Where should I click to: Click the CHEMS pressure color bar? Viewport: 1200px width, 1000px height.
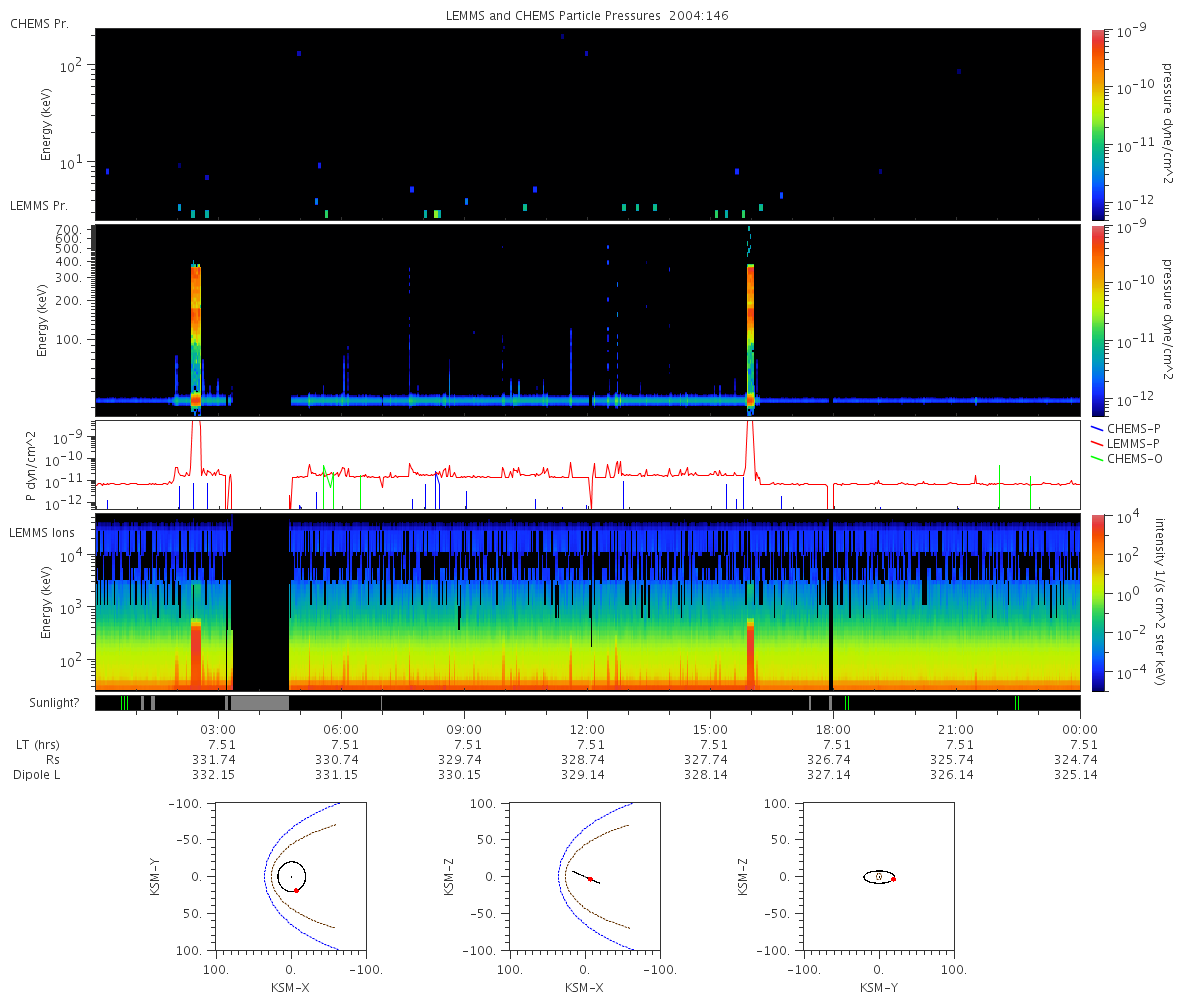click(x=1098, y=124)
